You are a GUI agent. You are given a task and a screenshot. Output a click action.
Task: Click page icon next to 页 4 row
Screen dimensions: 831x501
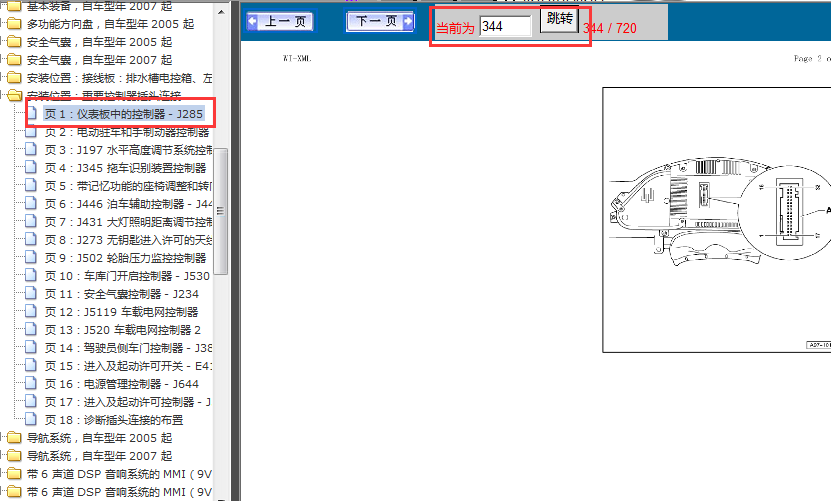point(31,168)
